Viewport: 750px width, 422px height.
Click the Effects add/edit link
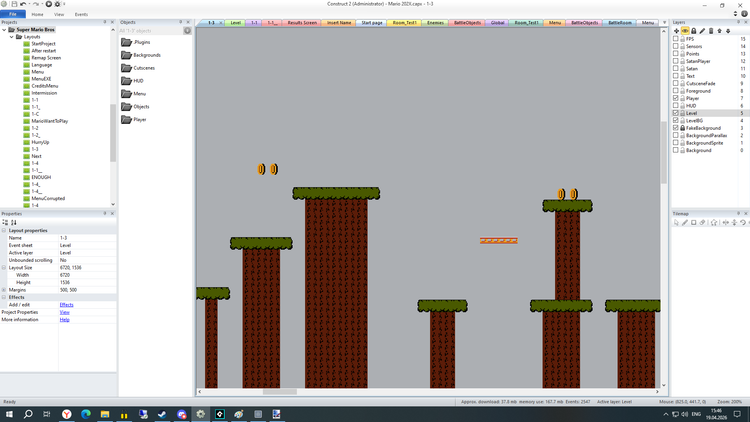pyautogui.click(x=66, y=305)
